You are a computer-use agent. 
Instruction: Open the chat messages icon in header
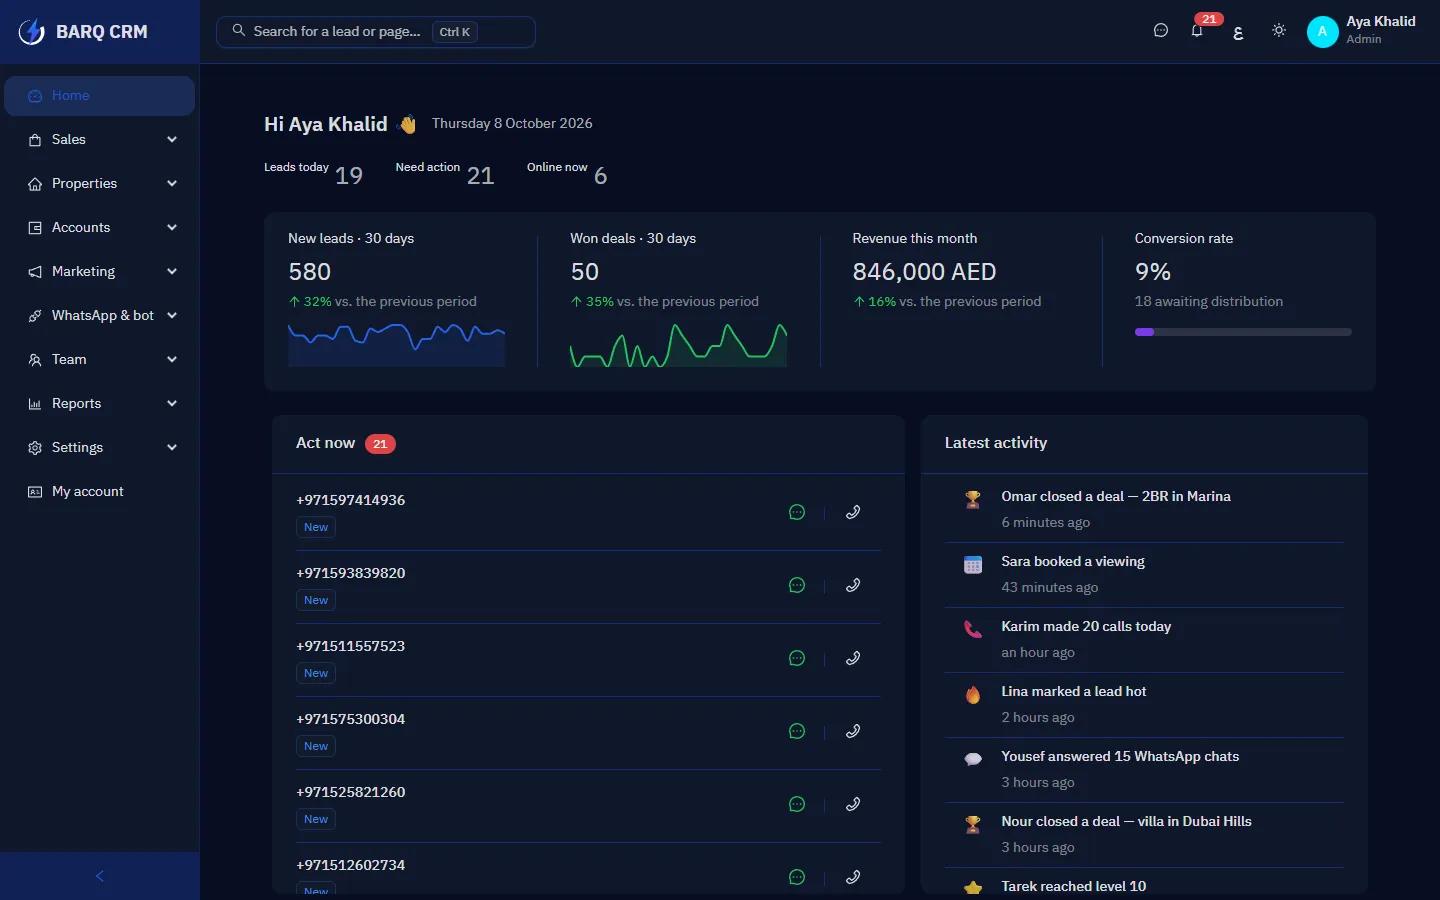1161,31
